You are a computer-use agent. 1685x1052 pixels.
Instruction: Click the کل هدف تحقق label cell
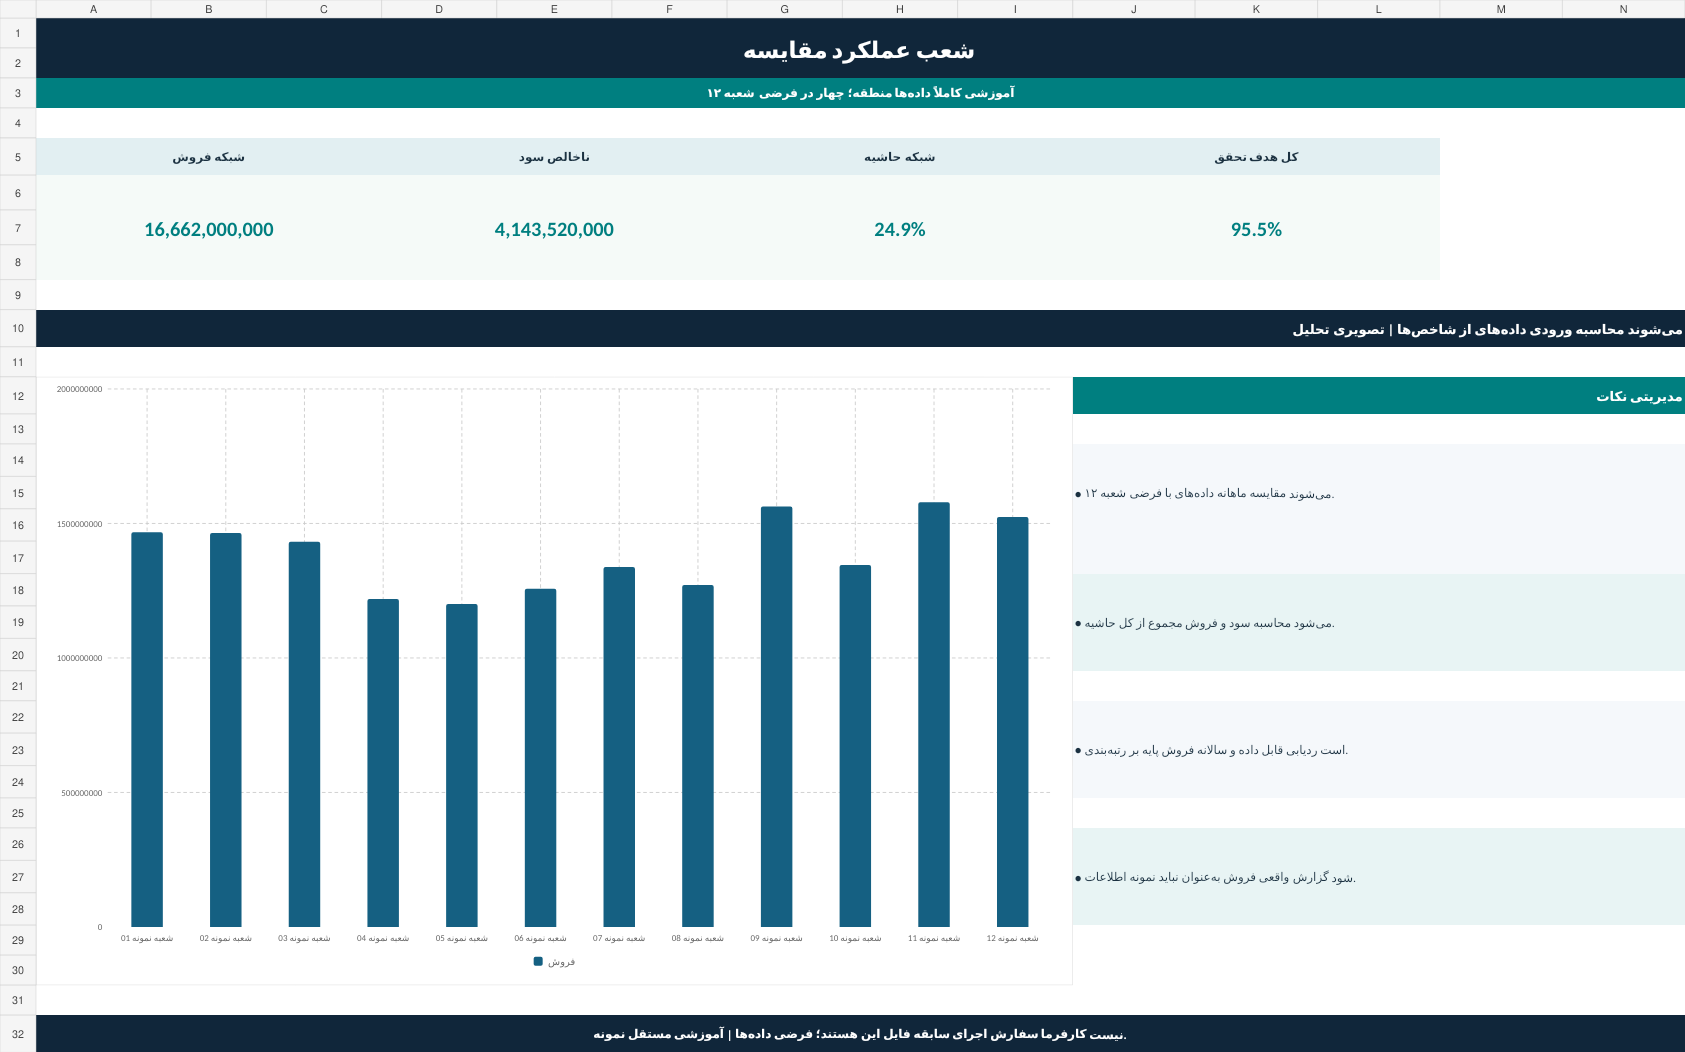coord(1256,157)
